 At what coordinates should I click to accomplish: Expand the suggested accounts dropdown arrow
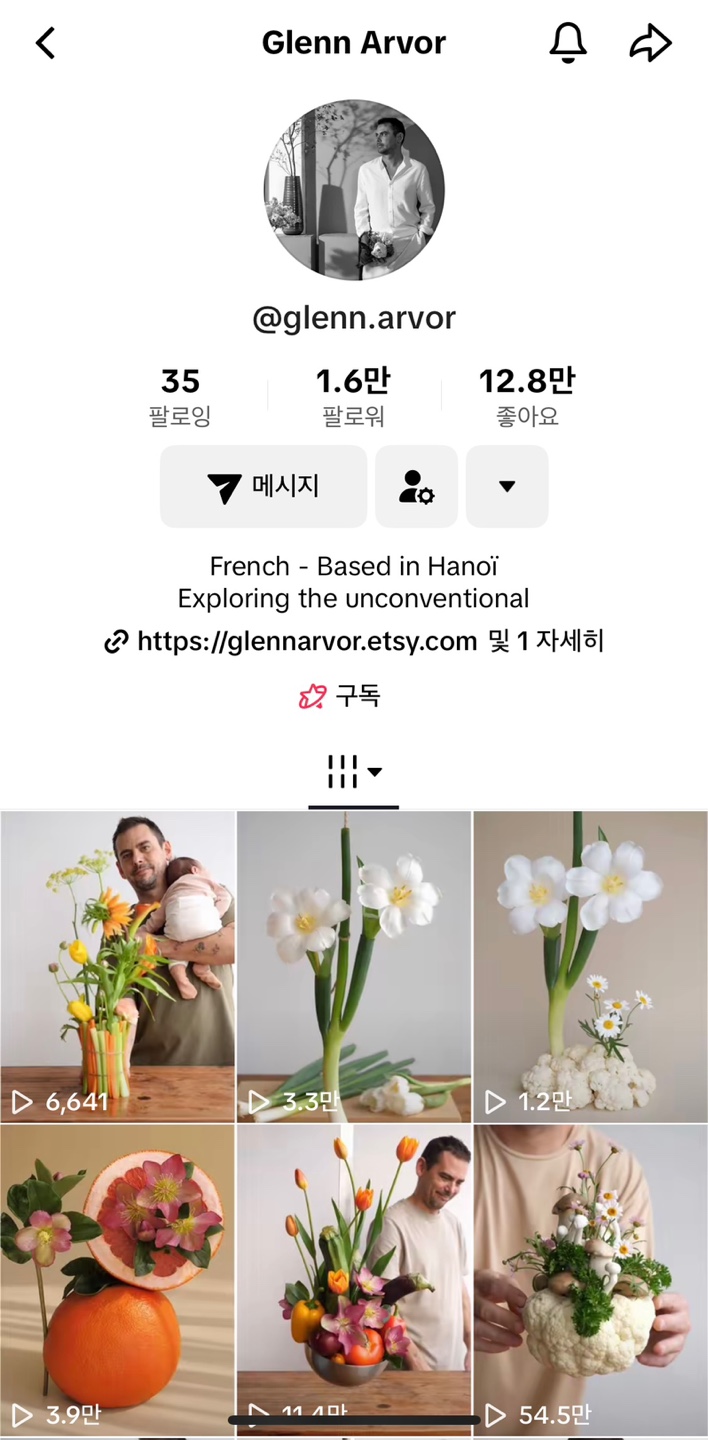(x=507, y=486)
